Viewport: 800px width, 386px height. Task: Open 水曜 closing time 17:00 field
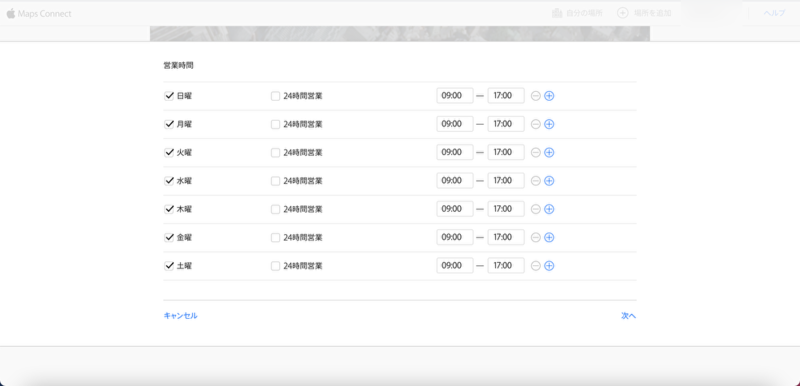(506, 181)
